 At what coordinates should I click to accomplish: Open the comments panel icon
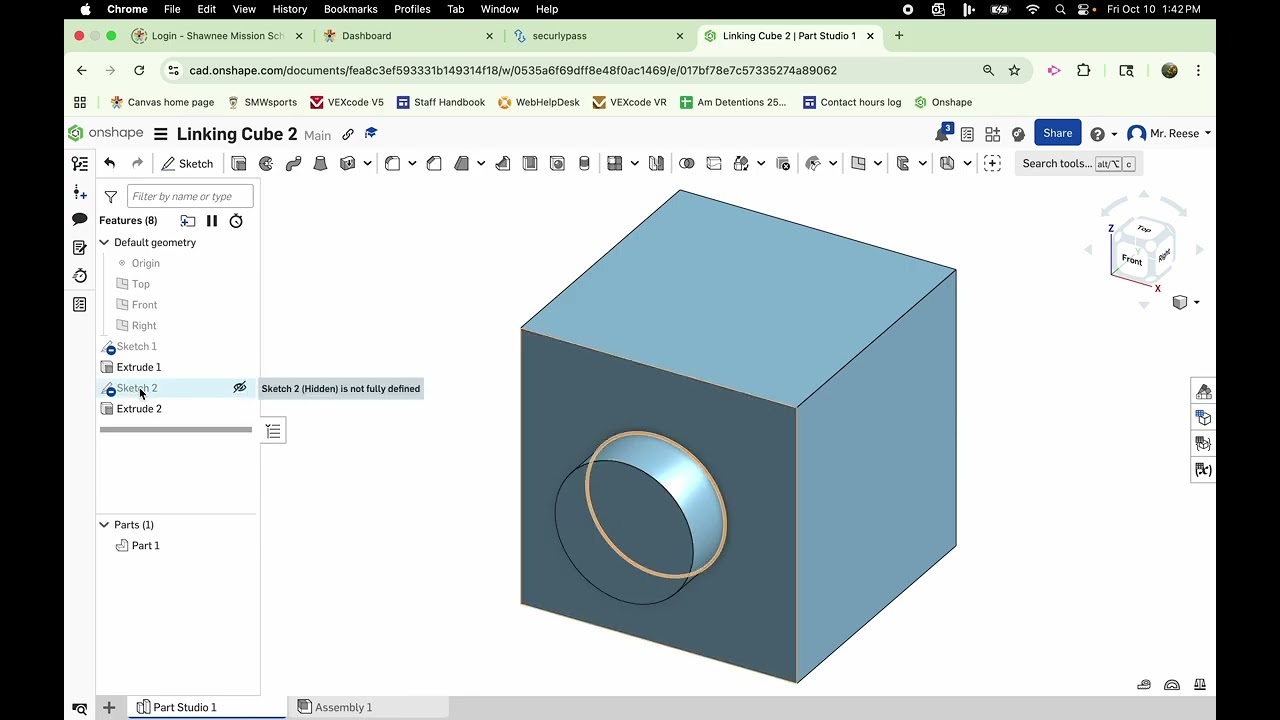click(x=80, y=219)
